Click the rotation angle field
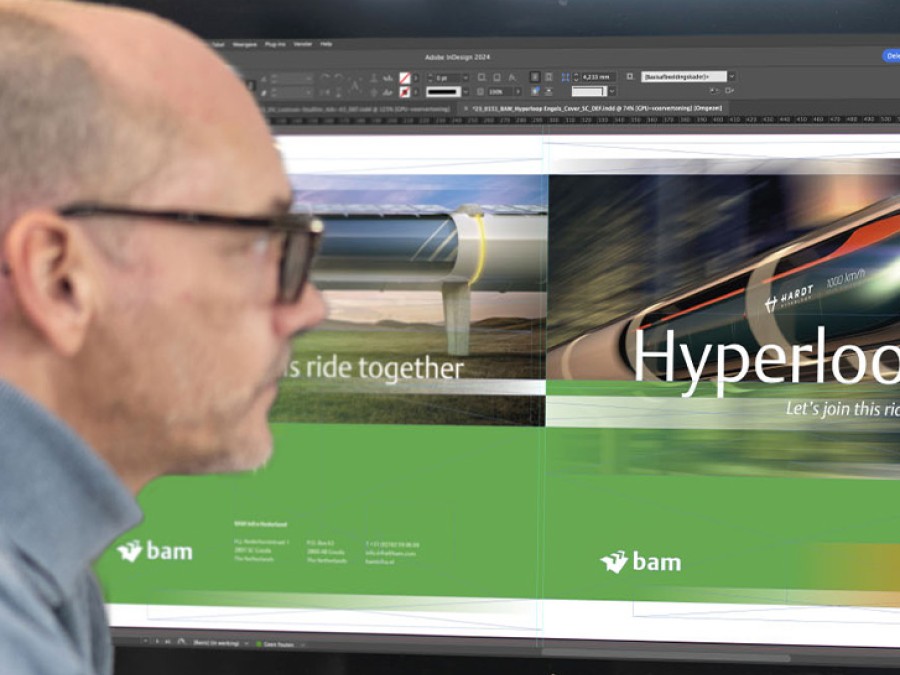Viewport: 900px width, 675px height. click(x=292, y=78)
